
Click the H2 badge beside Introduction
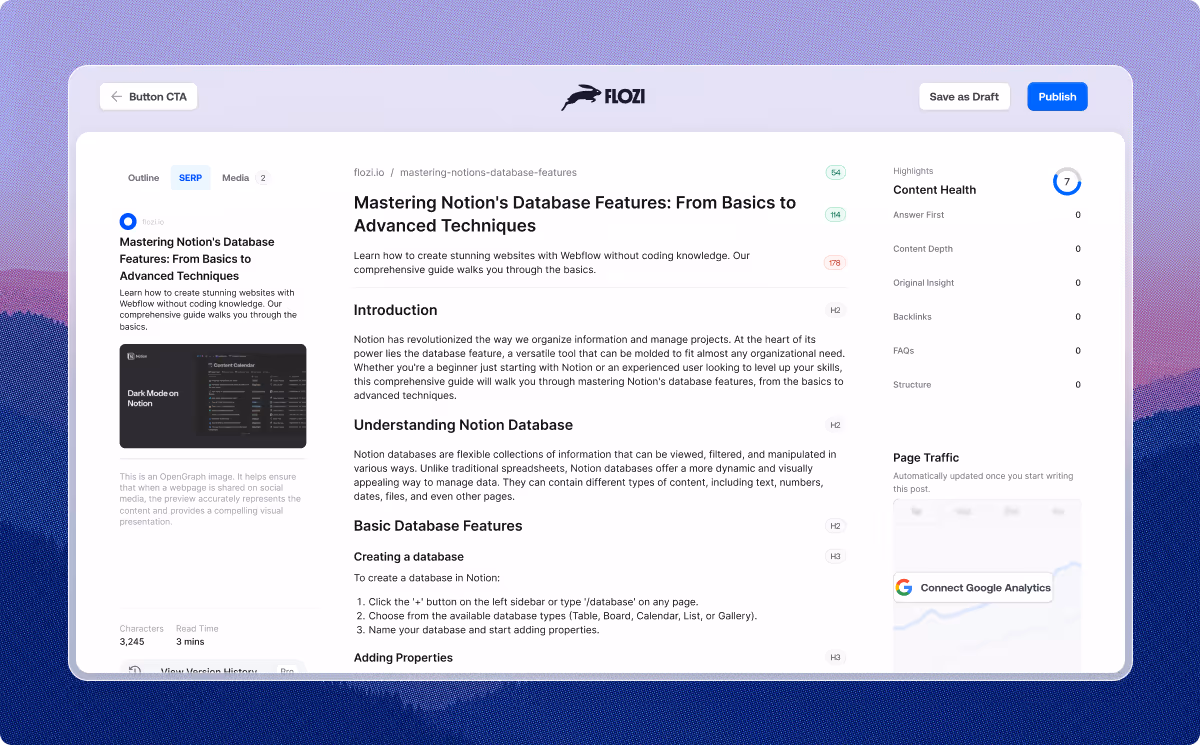click(835, 310)
